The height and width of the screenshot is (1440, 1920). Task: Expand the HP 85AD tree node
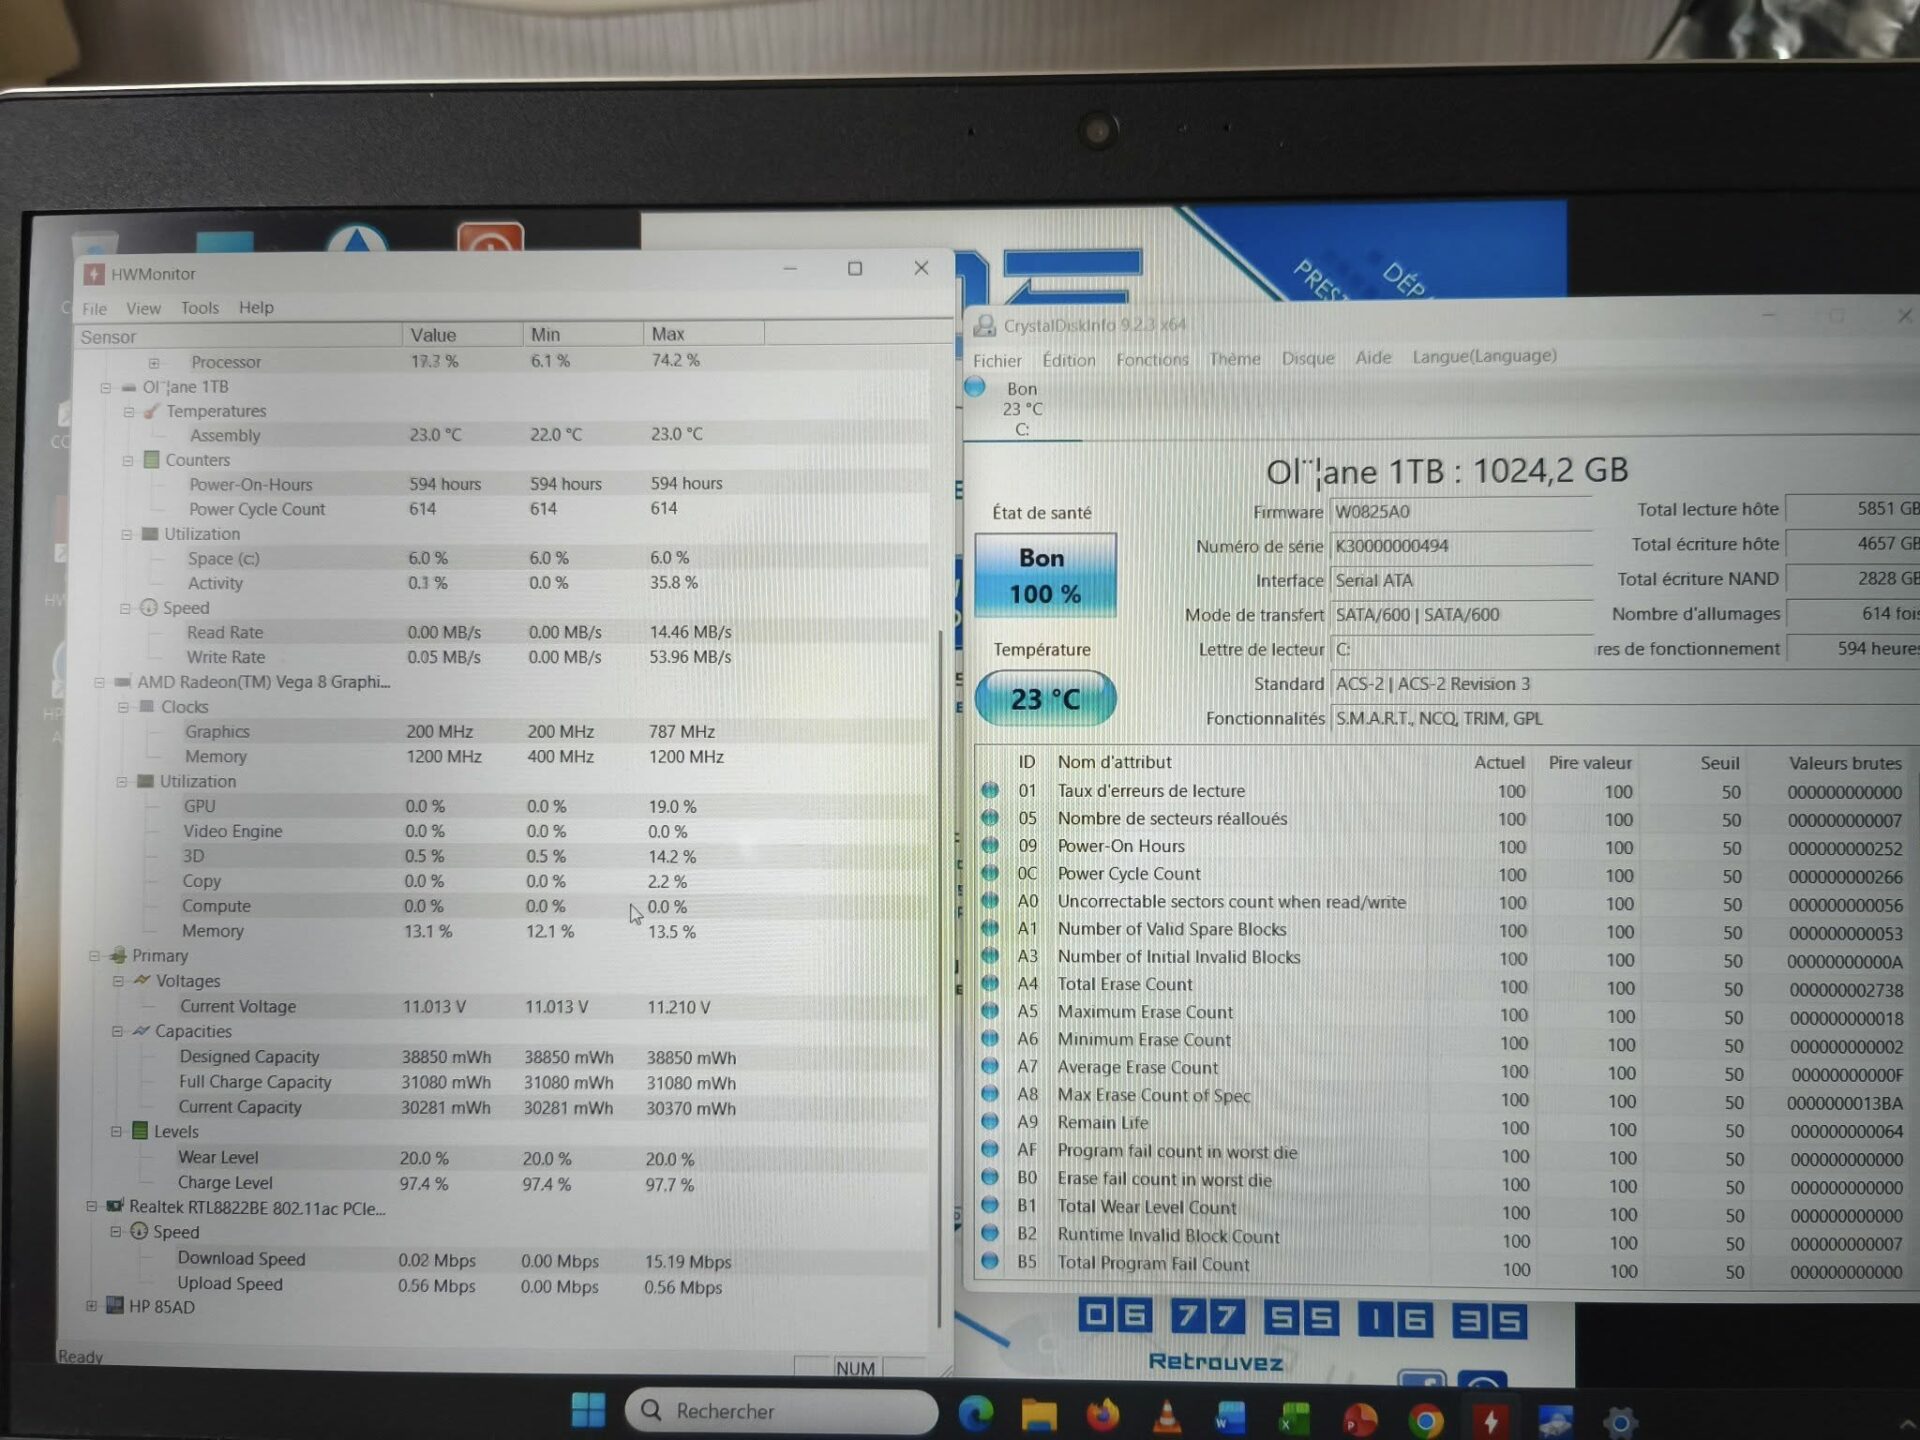(x=91, y=1306)
